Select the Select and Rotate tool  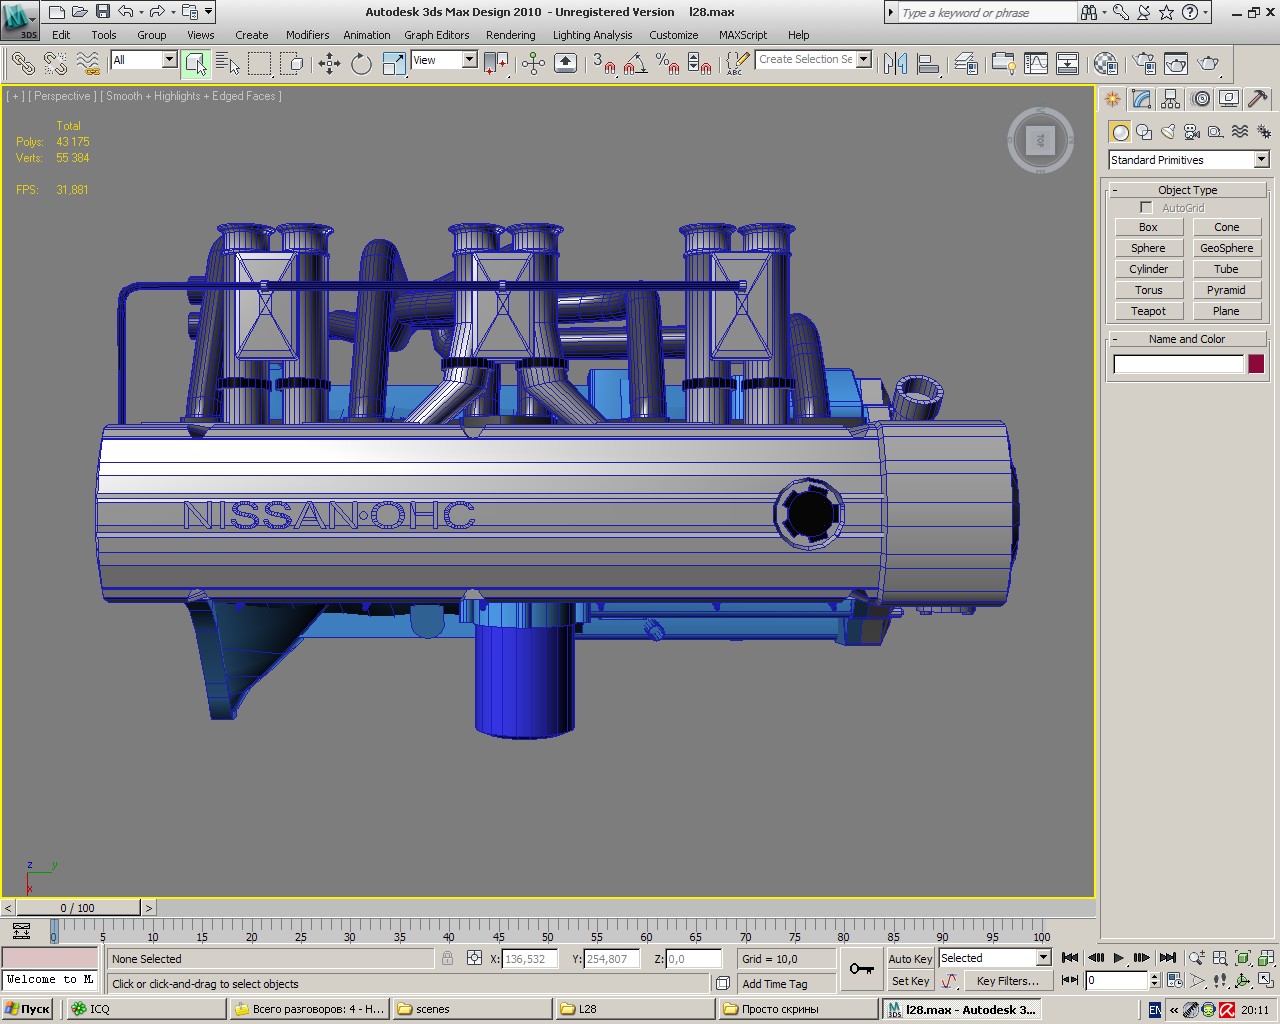361,64
